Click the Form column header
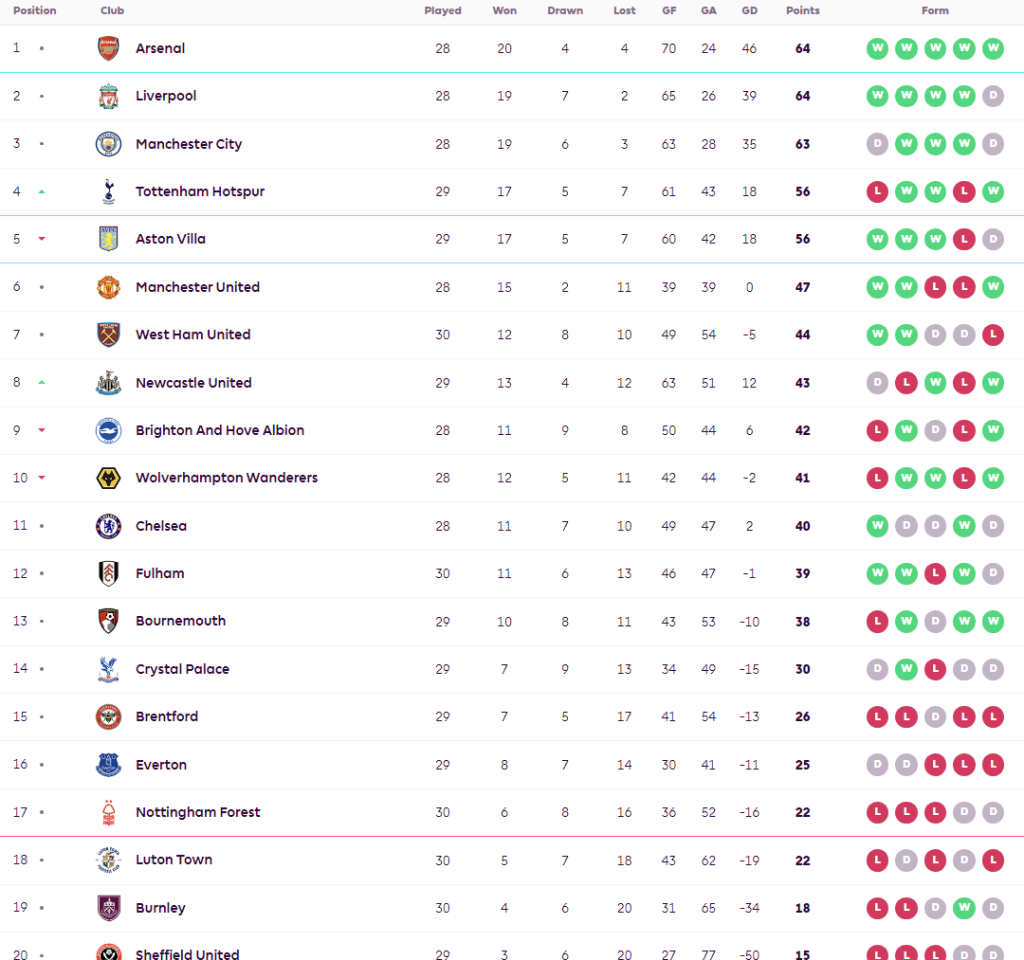1024x960 pixels. click(935, 11)
